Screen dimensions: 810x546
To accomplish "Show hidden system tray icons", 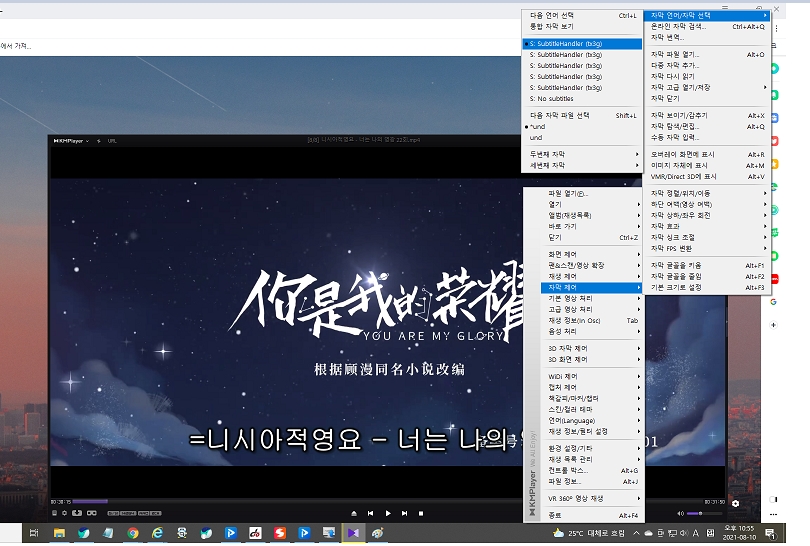I will pyautogui.click(x=636, y=533).
